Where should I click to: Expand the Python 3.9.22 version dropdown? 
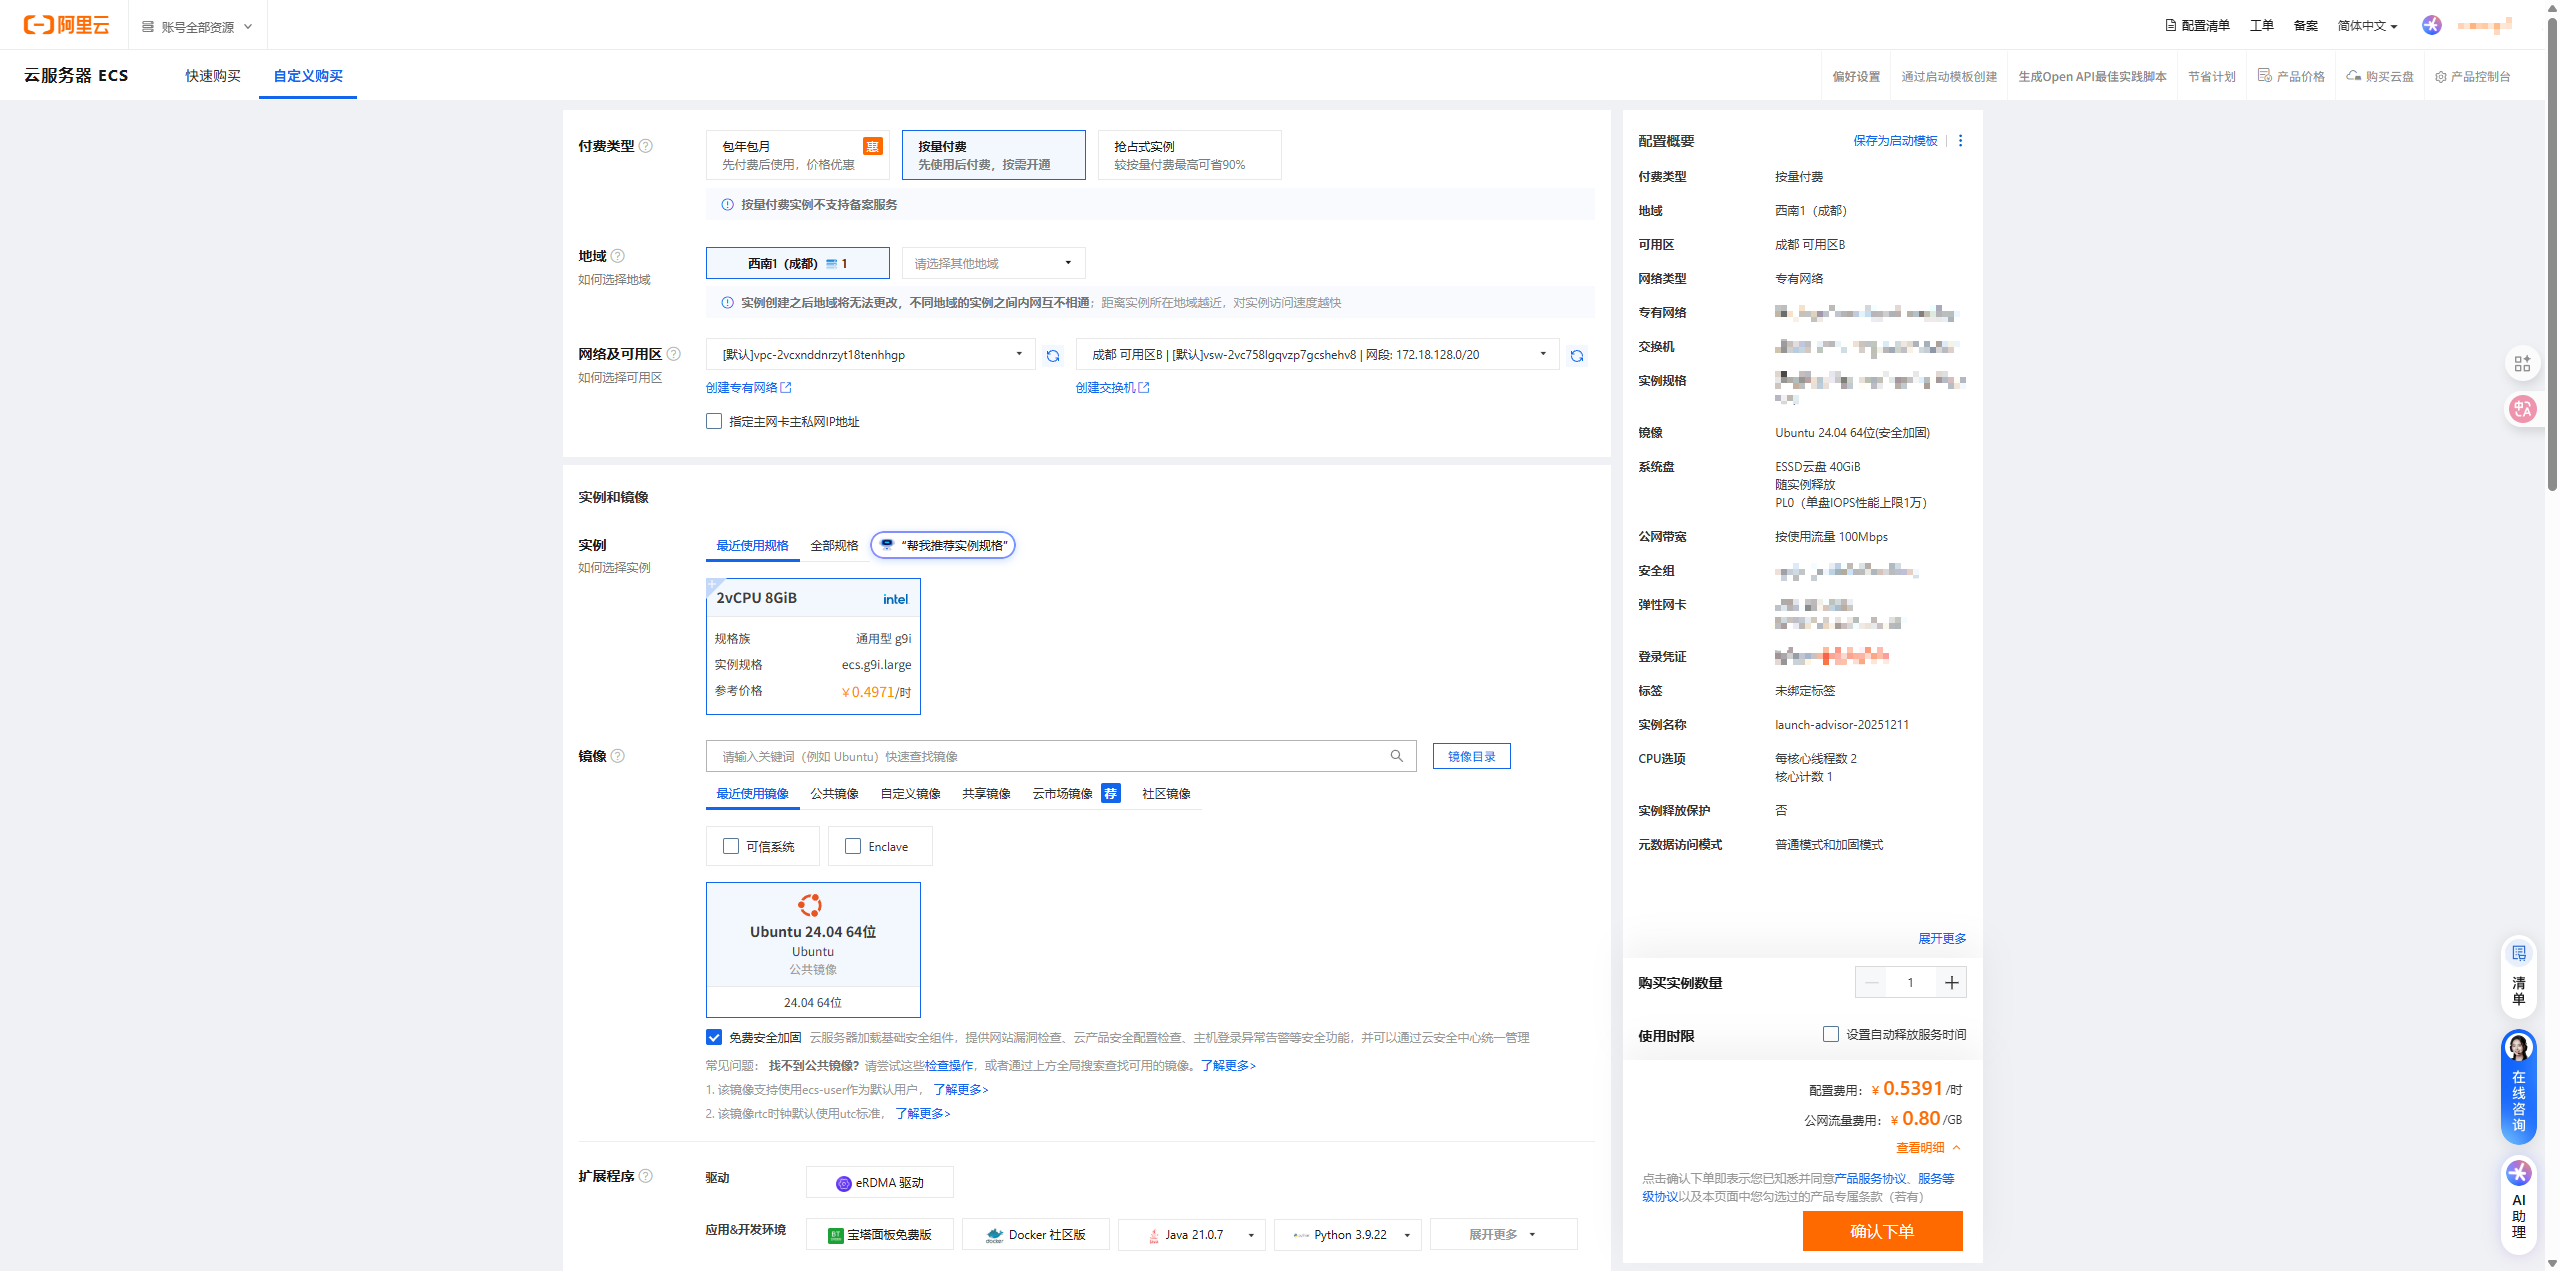click(1407, 1235)
